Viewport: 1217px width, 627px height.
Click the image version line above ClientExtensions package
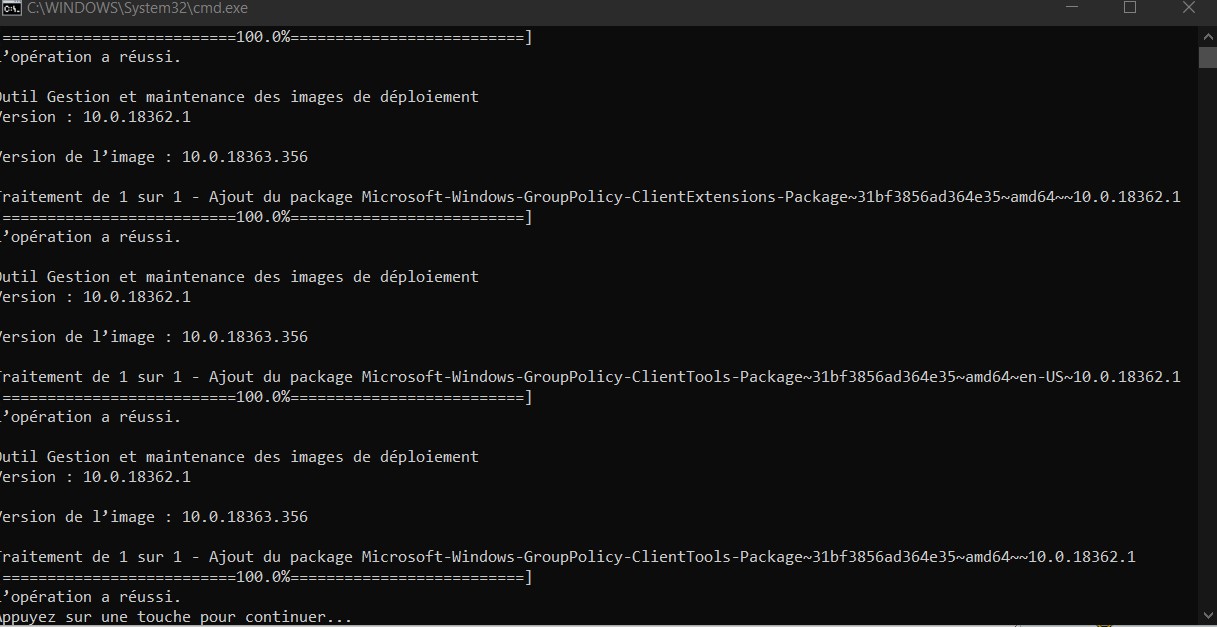point(154,157)
